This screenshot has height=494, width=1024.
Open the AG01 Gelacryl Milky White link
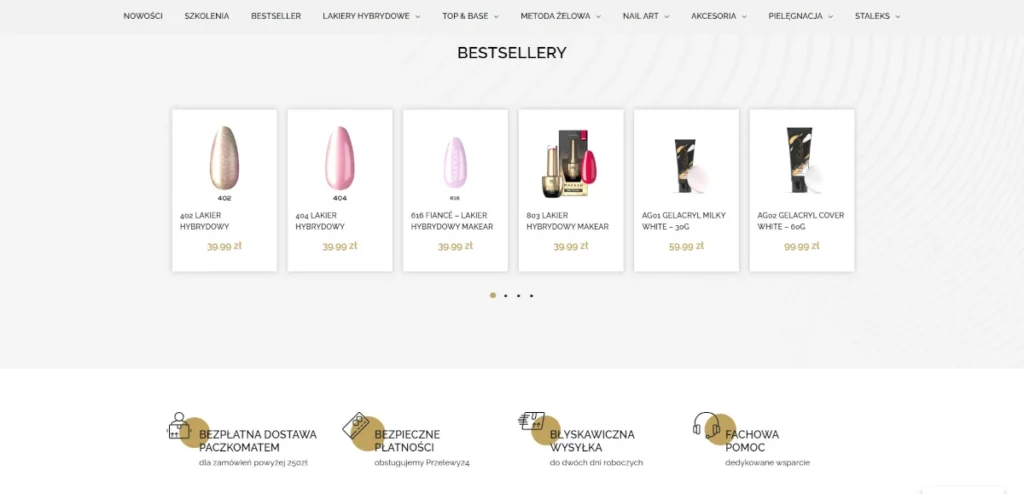tap(684, 221)
